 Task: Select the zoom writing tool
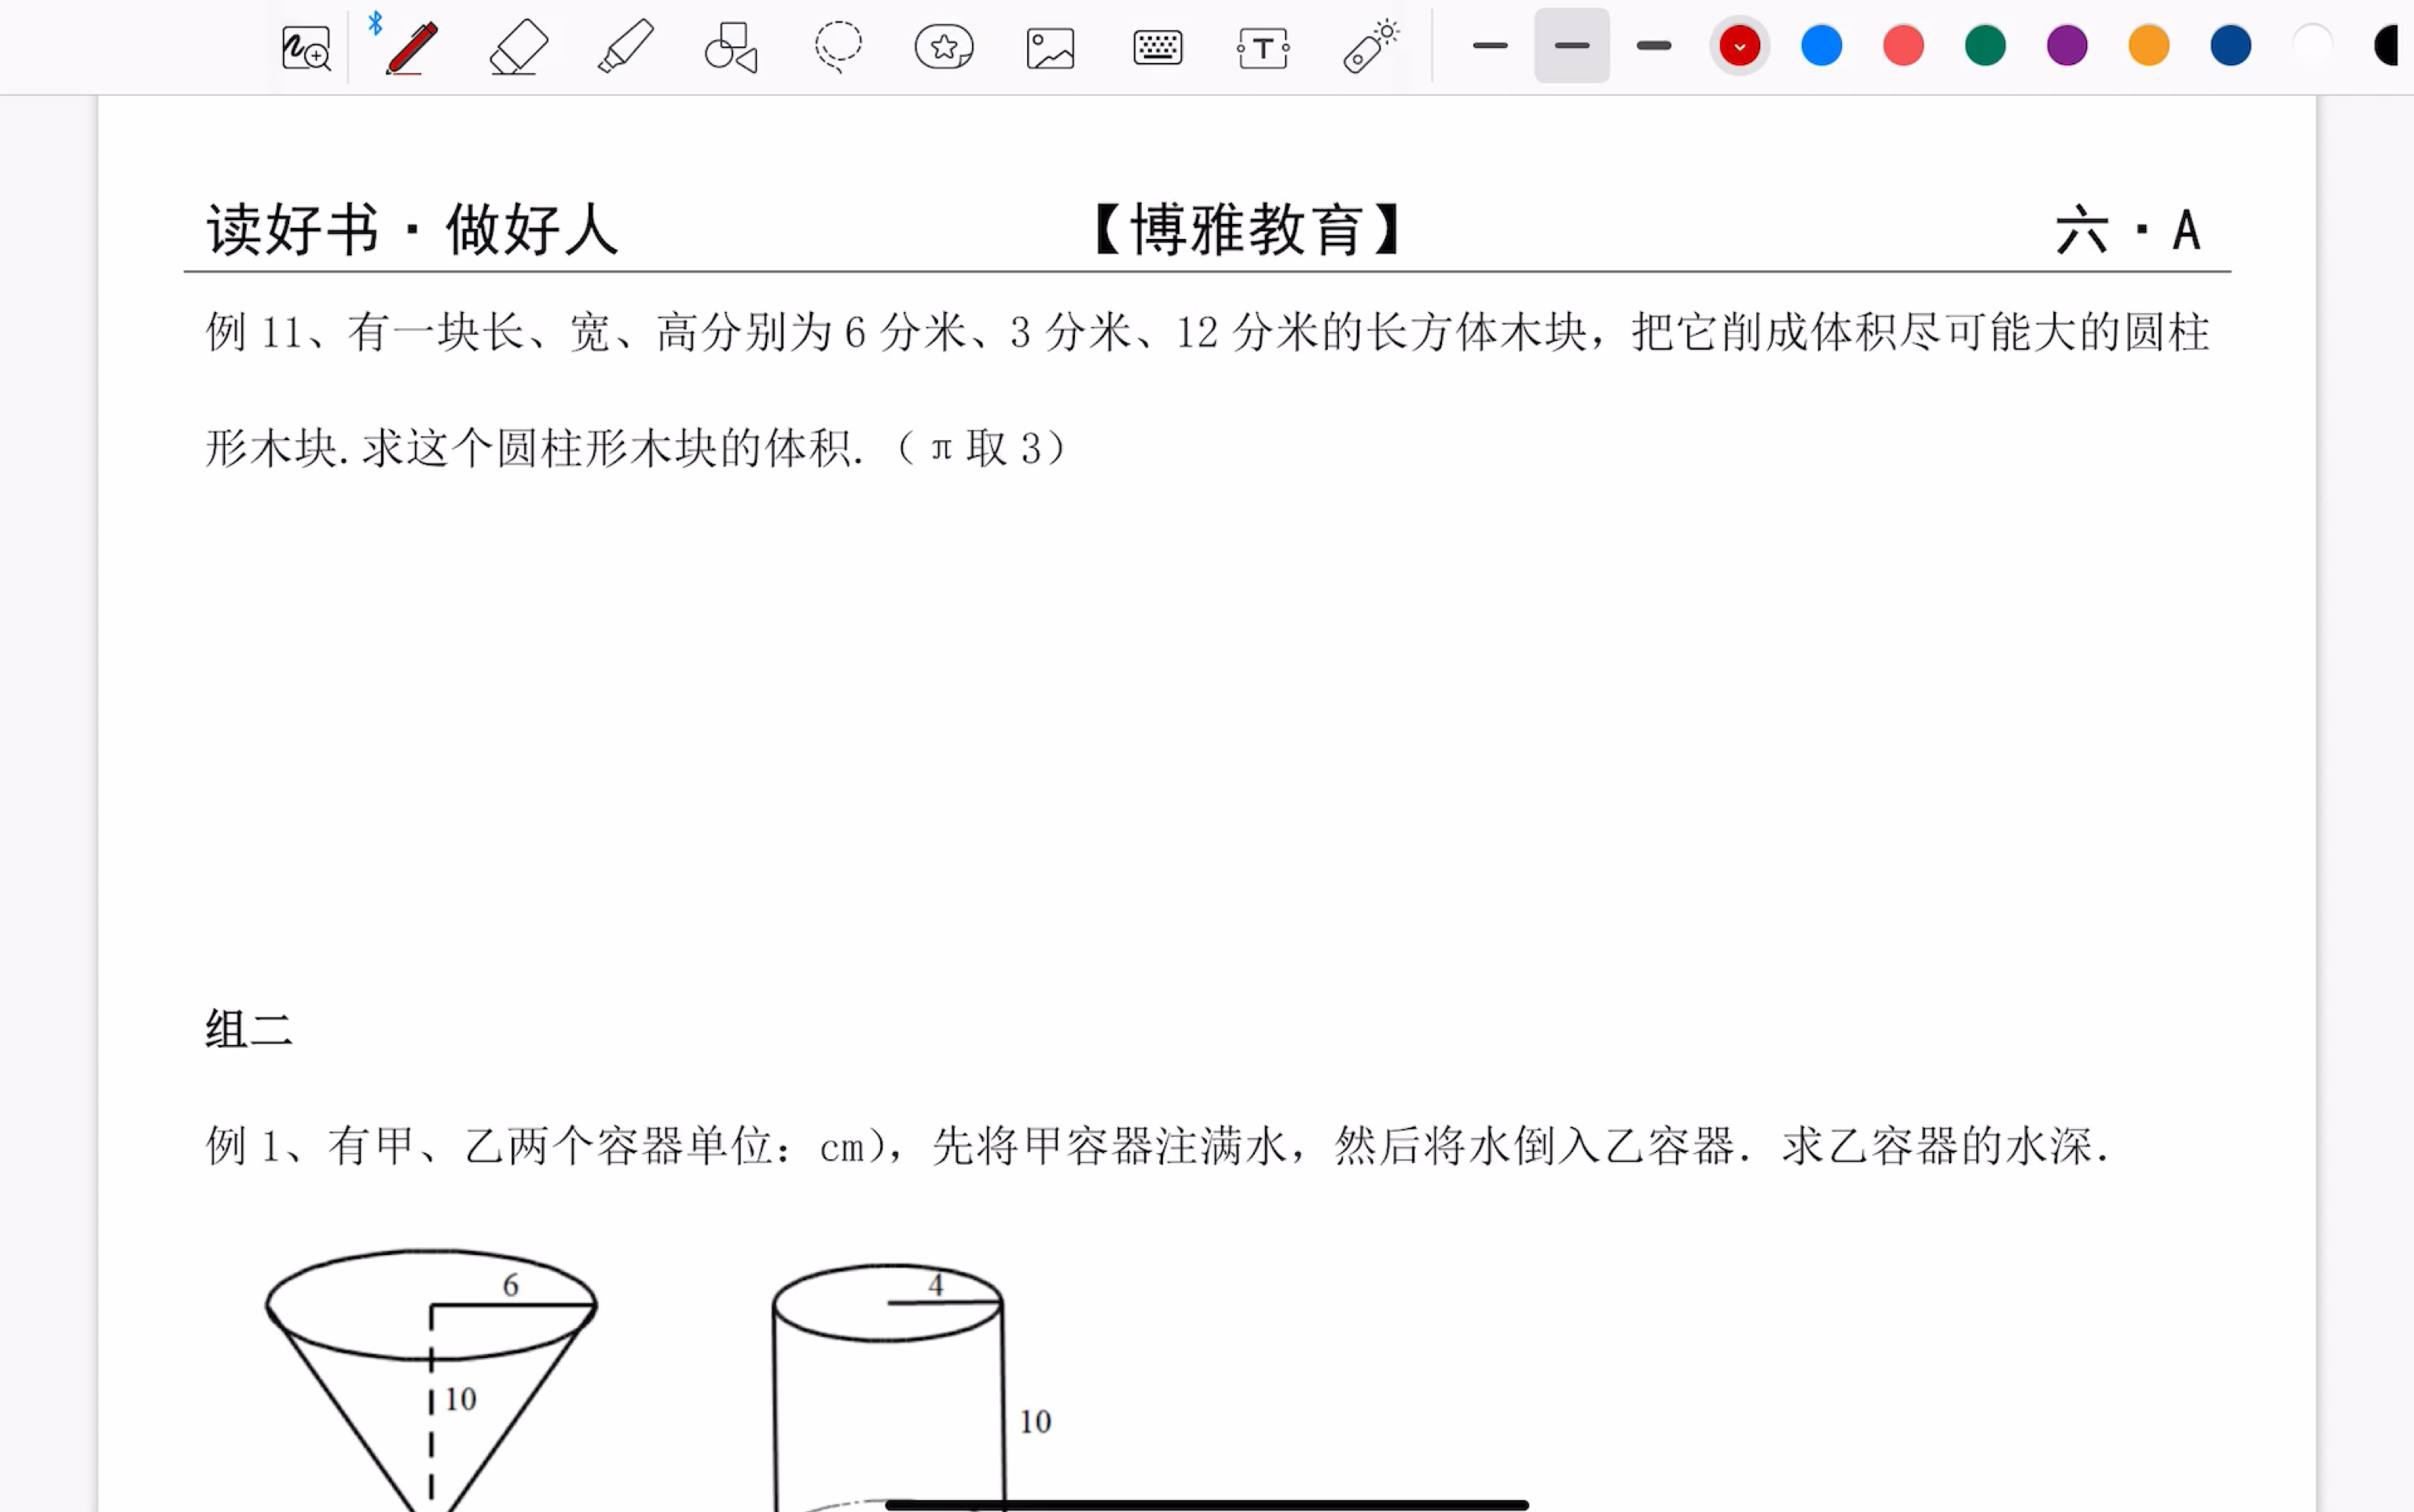click(306, 47)
